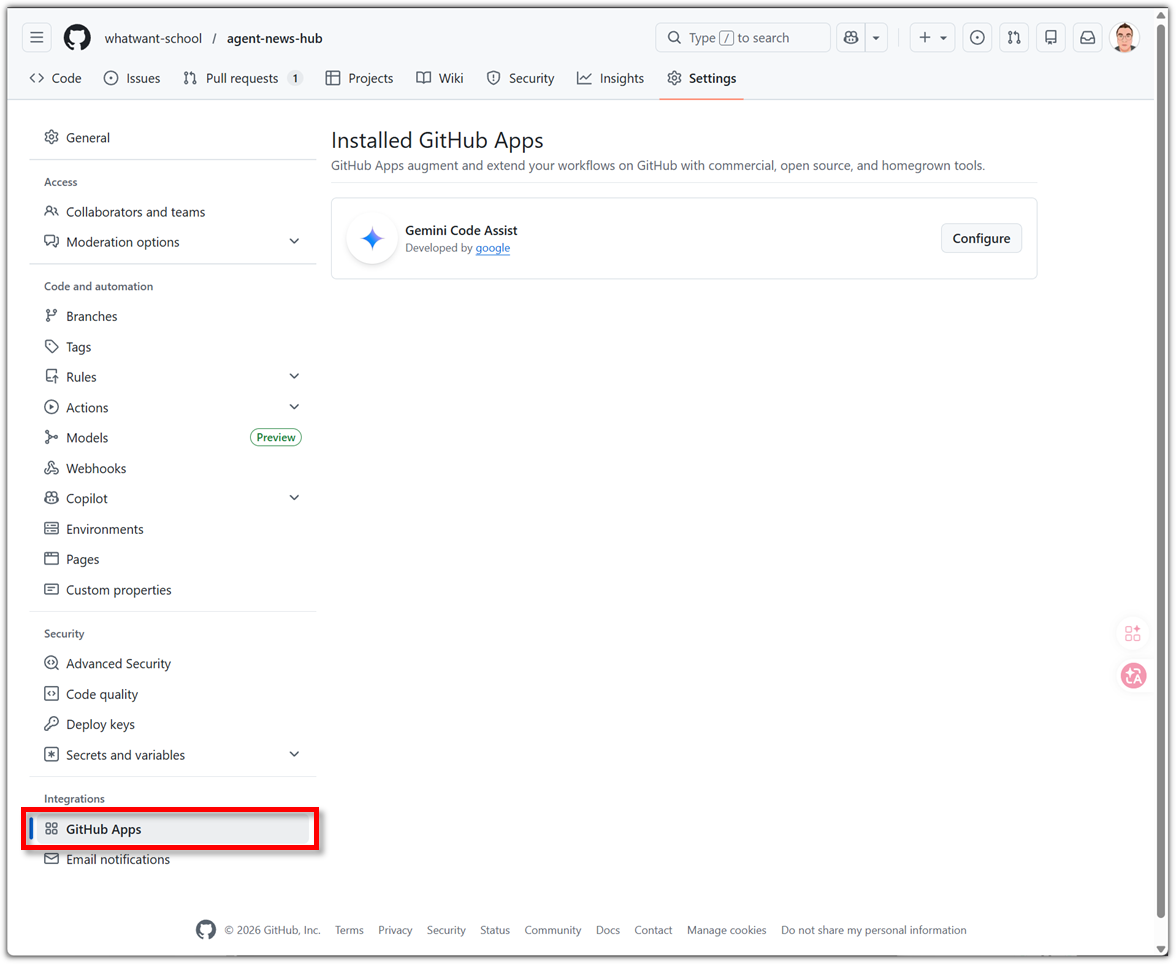Open the Insights tab
The image size is (1176, 964).
610,78
